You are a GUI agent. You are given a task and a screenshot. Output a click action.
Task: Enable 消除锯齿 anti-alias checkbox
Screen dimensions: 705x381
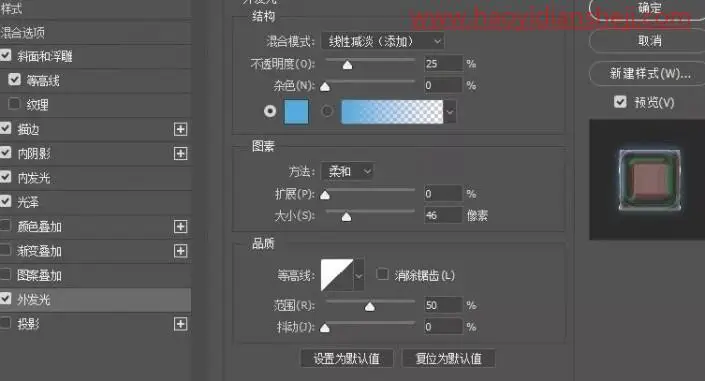382,274
